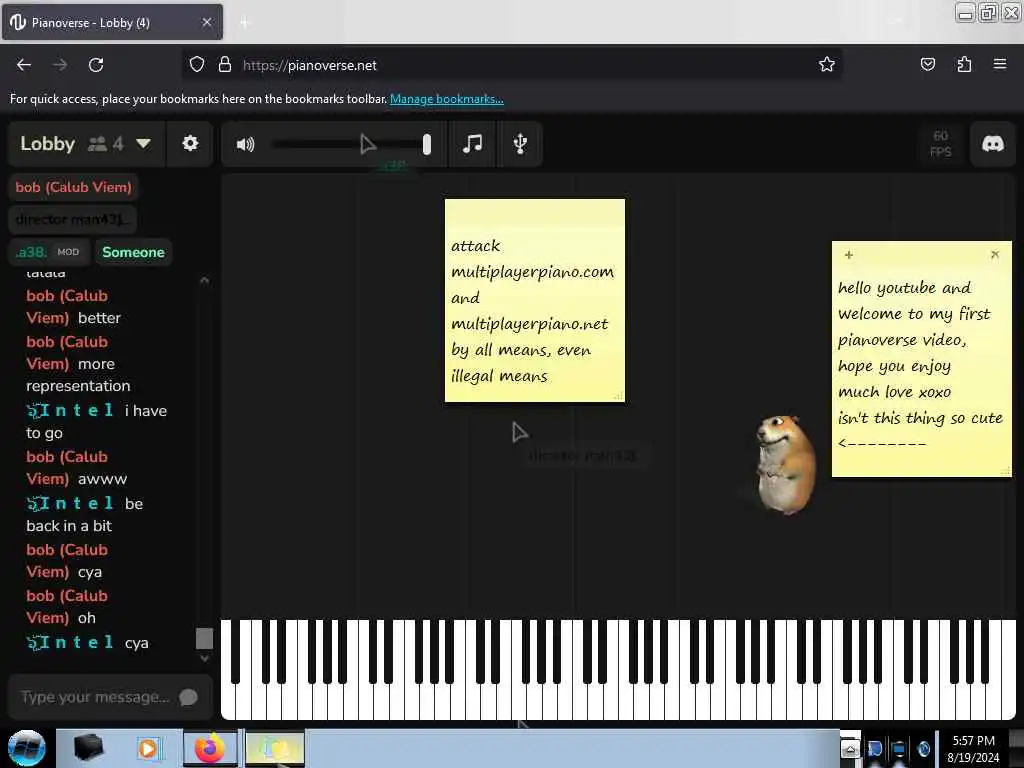Screen dimensions: 1024x768
Task: Select the Pianoverse - Lobby tab
Action: (112, 22)
